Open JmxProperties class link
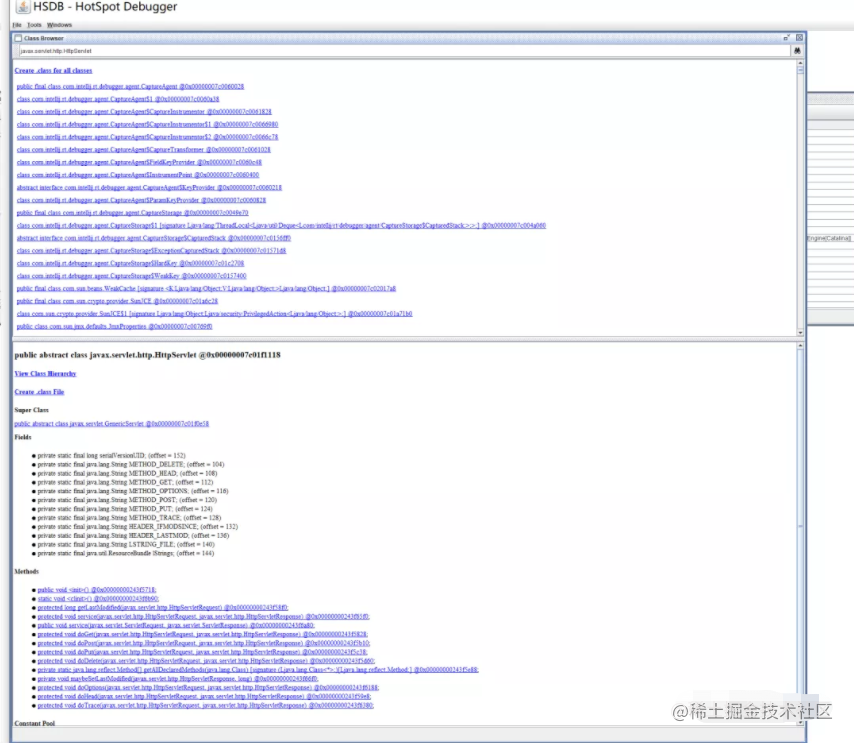 (x=114, y=326)
